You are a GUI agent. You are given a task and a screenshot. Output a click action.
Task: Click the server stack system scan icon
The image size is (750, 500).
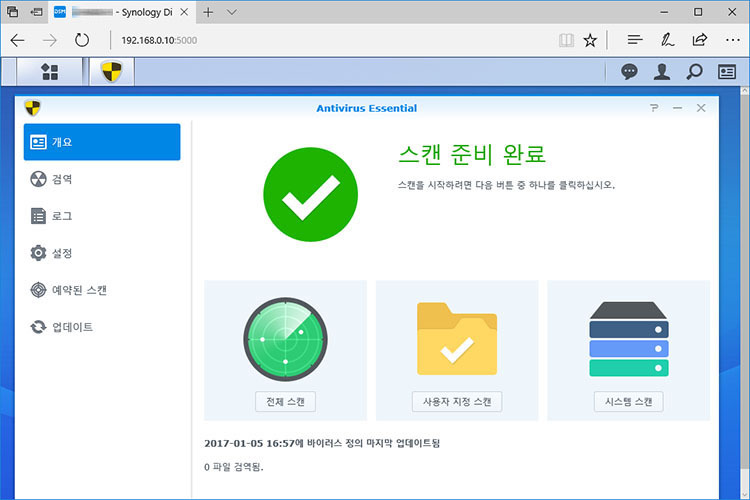coord(629,339)
